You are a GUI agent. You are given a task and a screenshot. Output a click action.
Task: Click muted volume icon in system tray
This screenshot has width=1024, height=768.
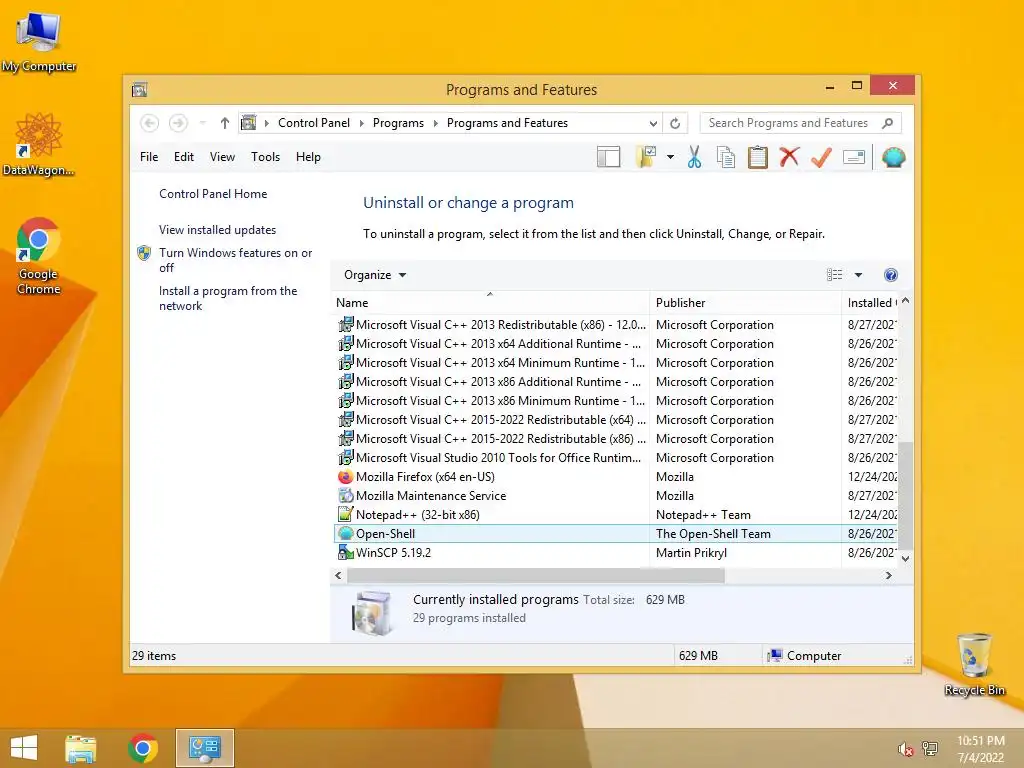[905, 749]
